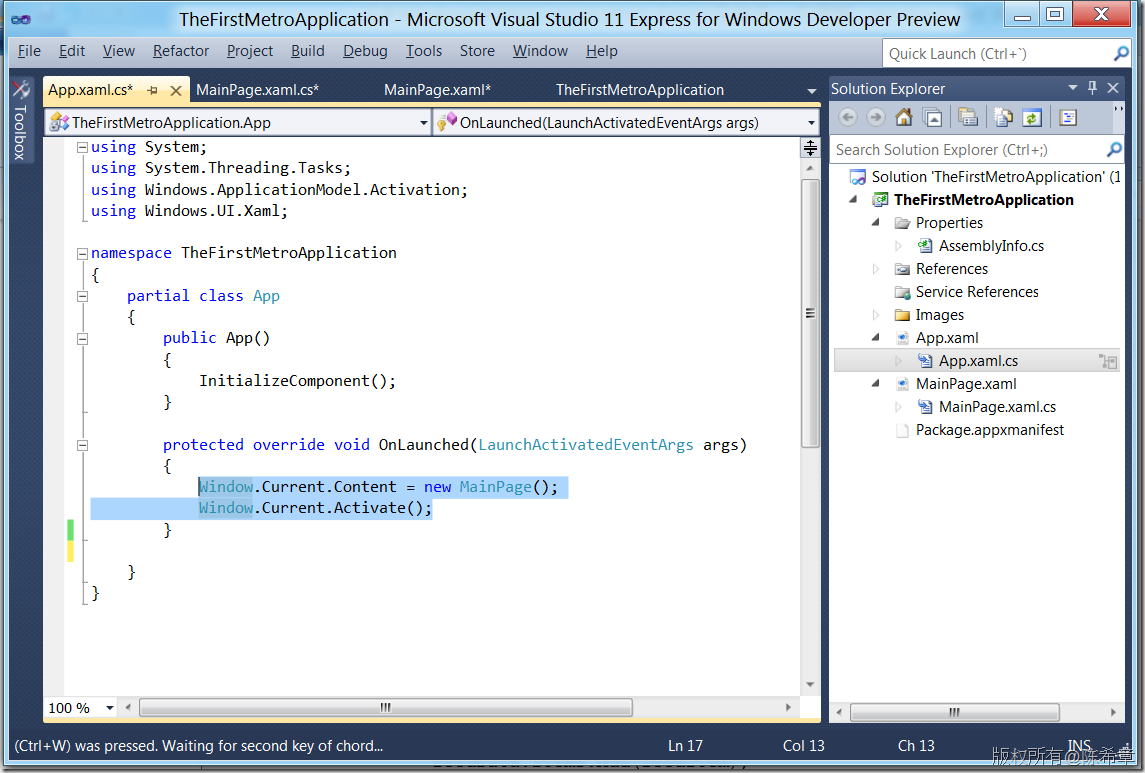Collapse the namespace TheFirstMetroApplication outline box
This screenshot has width=1145, height=773.
coord(83,254)
